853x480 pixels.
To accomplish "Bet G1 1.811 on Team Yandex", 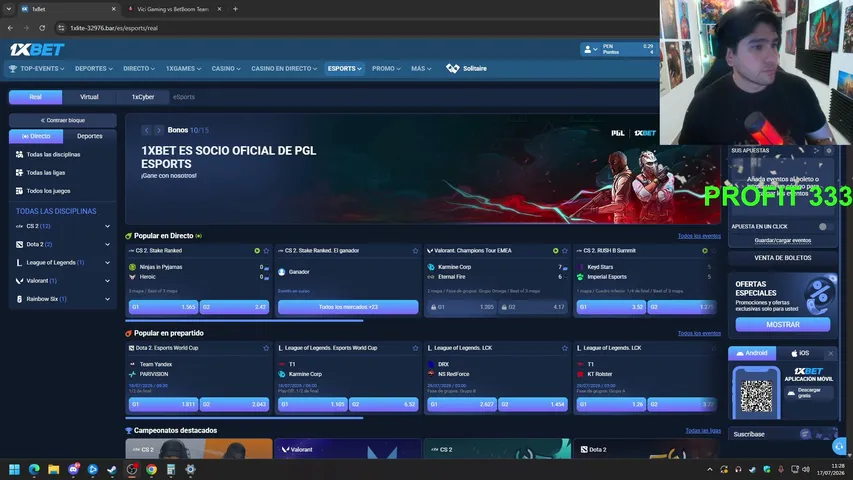I will [163, 404].
